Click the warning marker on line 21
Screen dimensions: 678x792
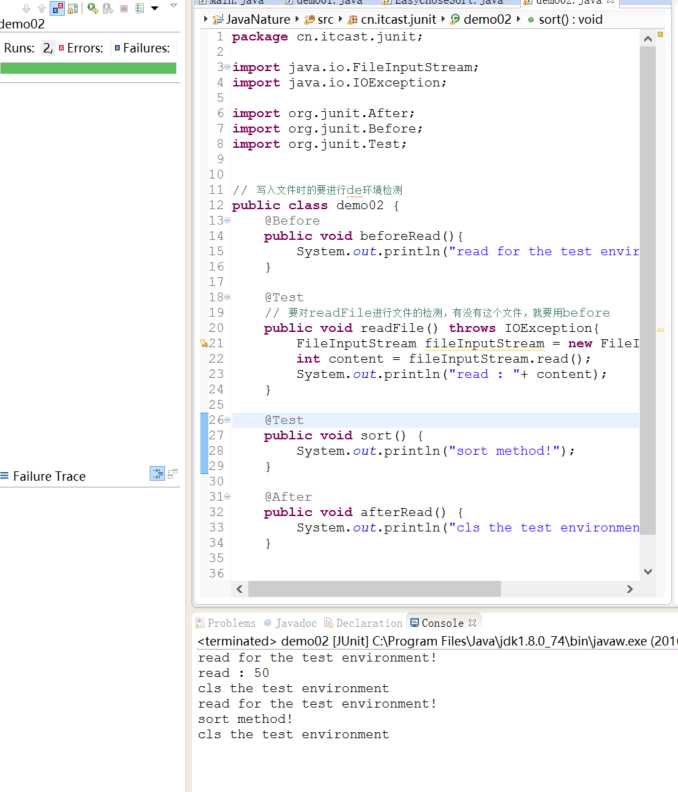[204, 343]
